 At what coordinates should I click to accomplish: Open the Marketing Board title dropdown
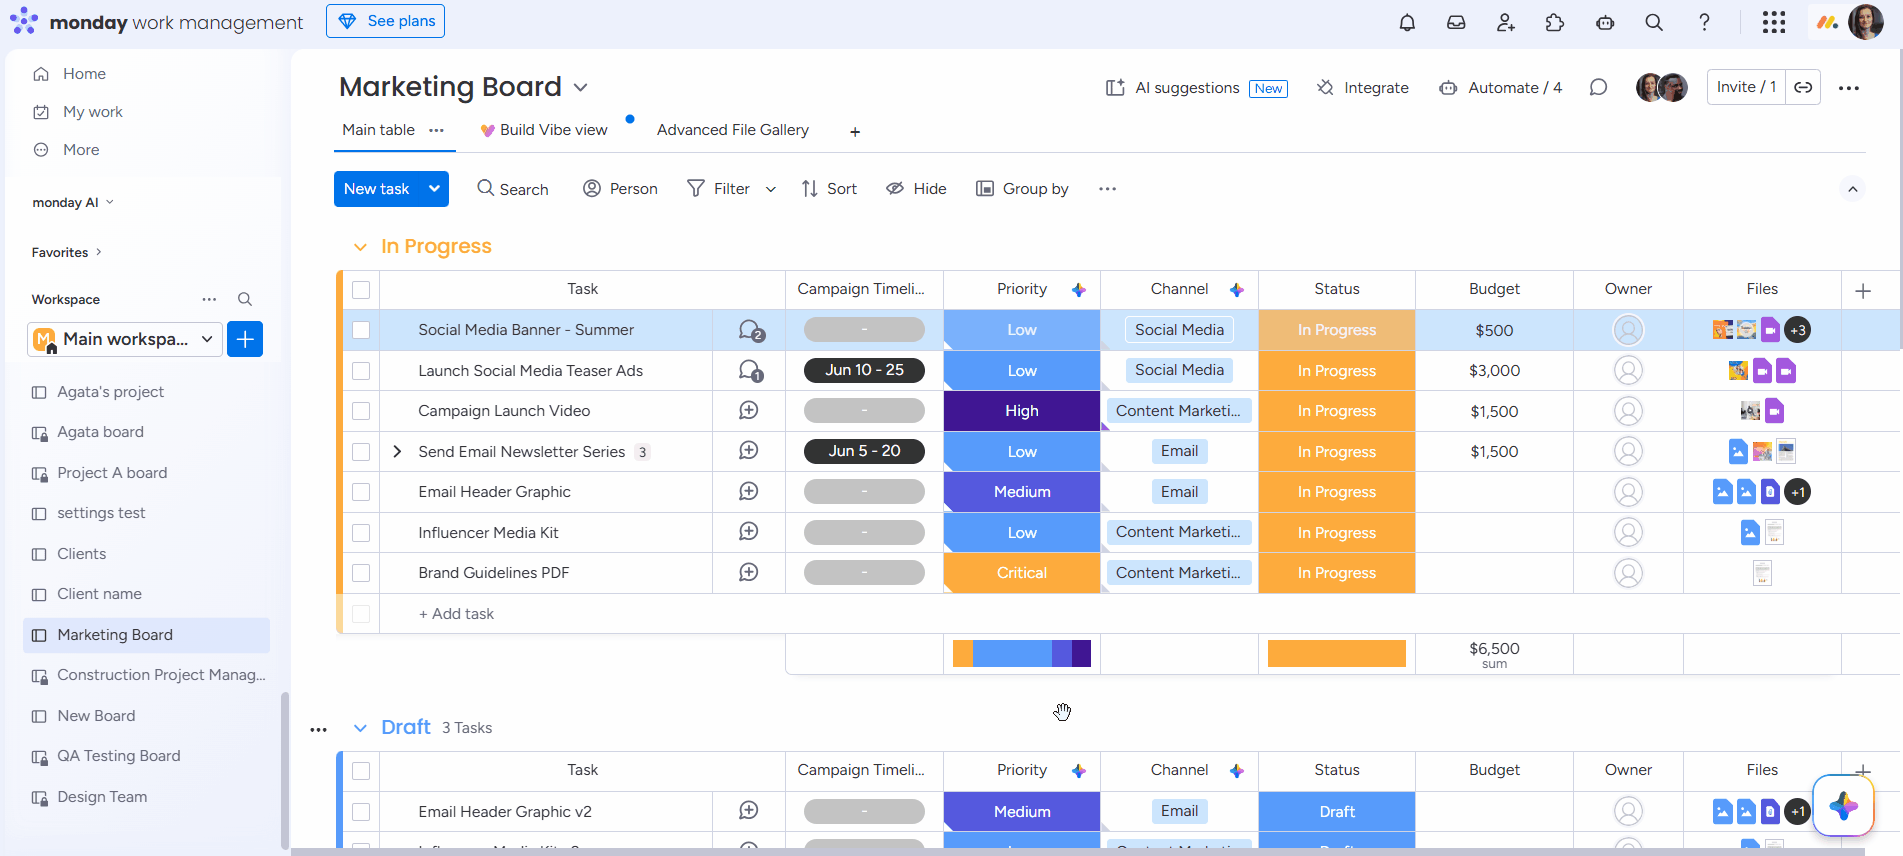click(x=581, y=88)
